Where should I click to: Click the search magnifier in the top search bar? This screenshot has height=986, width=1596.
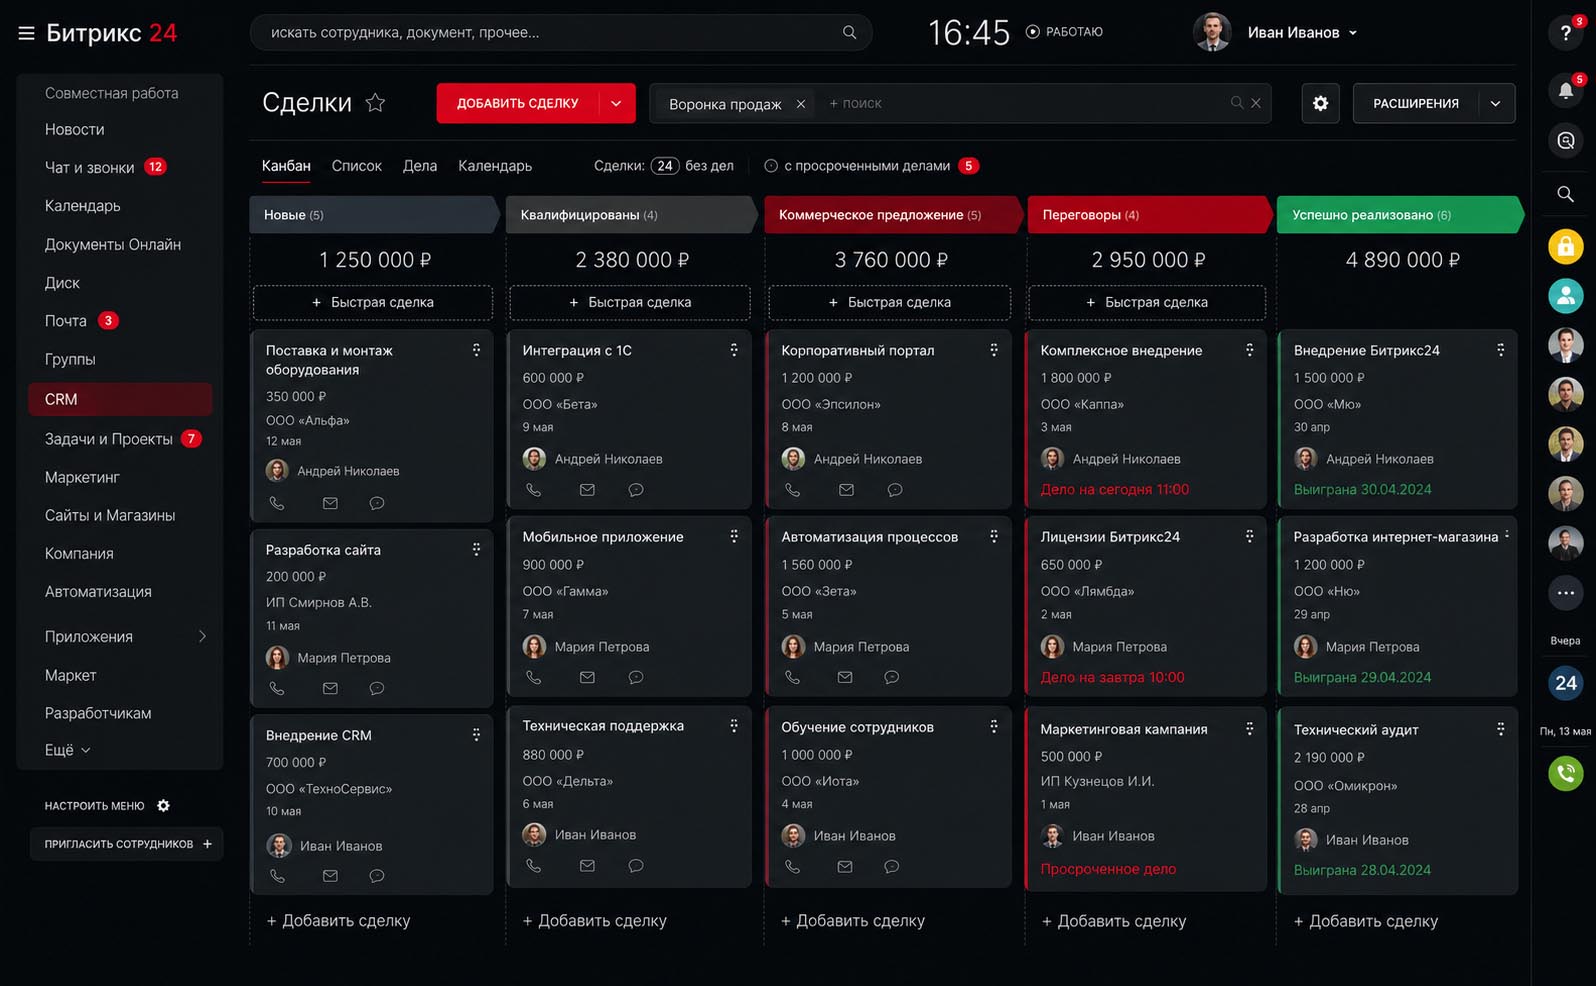849,32
